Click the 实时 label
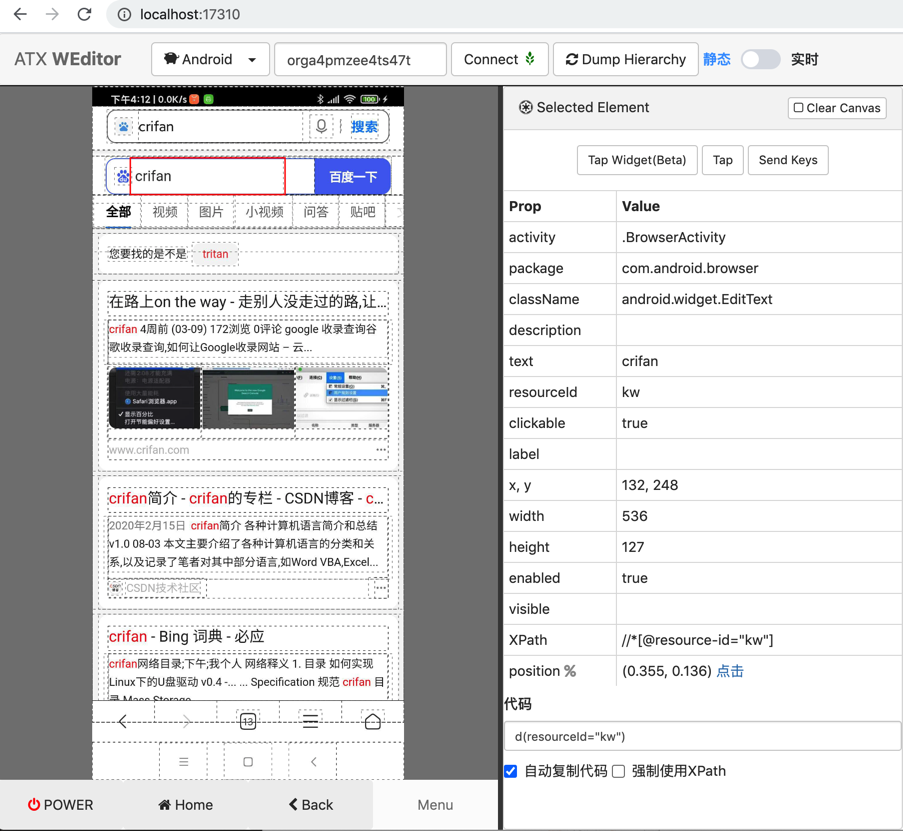This screenshot has height=831, width=903. (x=805, y=59)
